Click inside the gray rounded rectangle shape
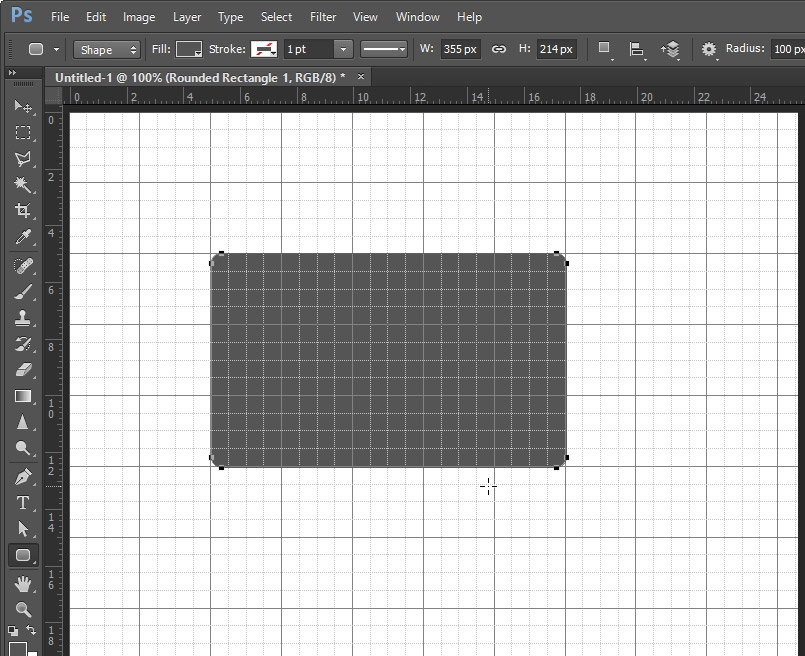Screen dimensions: 805x656 tap(389, 360)
